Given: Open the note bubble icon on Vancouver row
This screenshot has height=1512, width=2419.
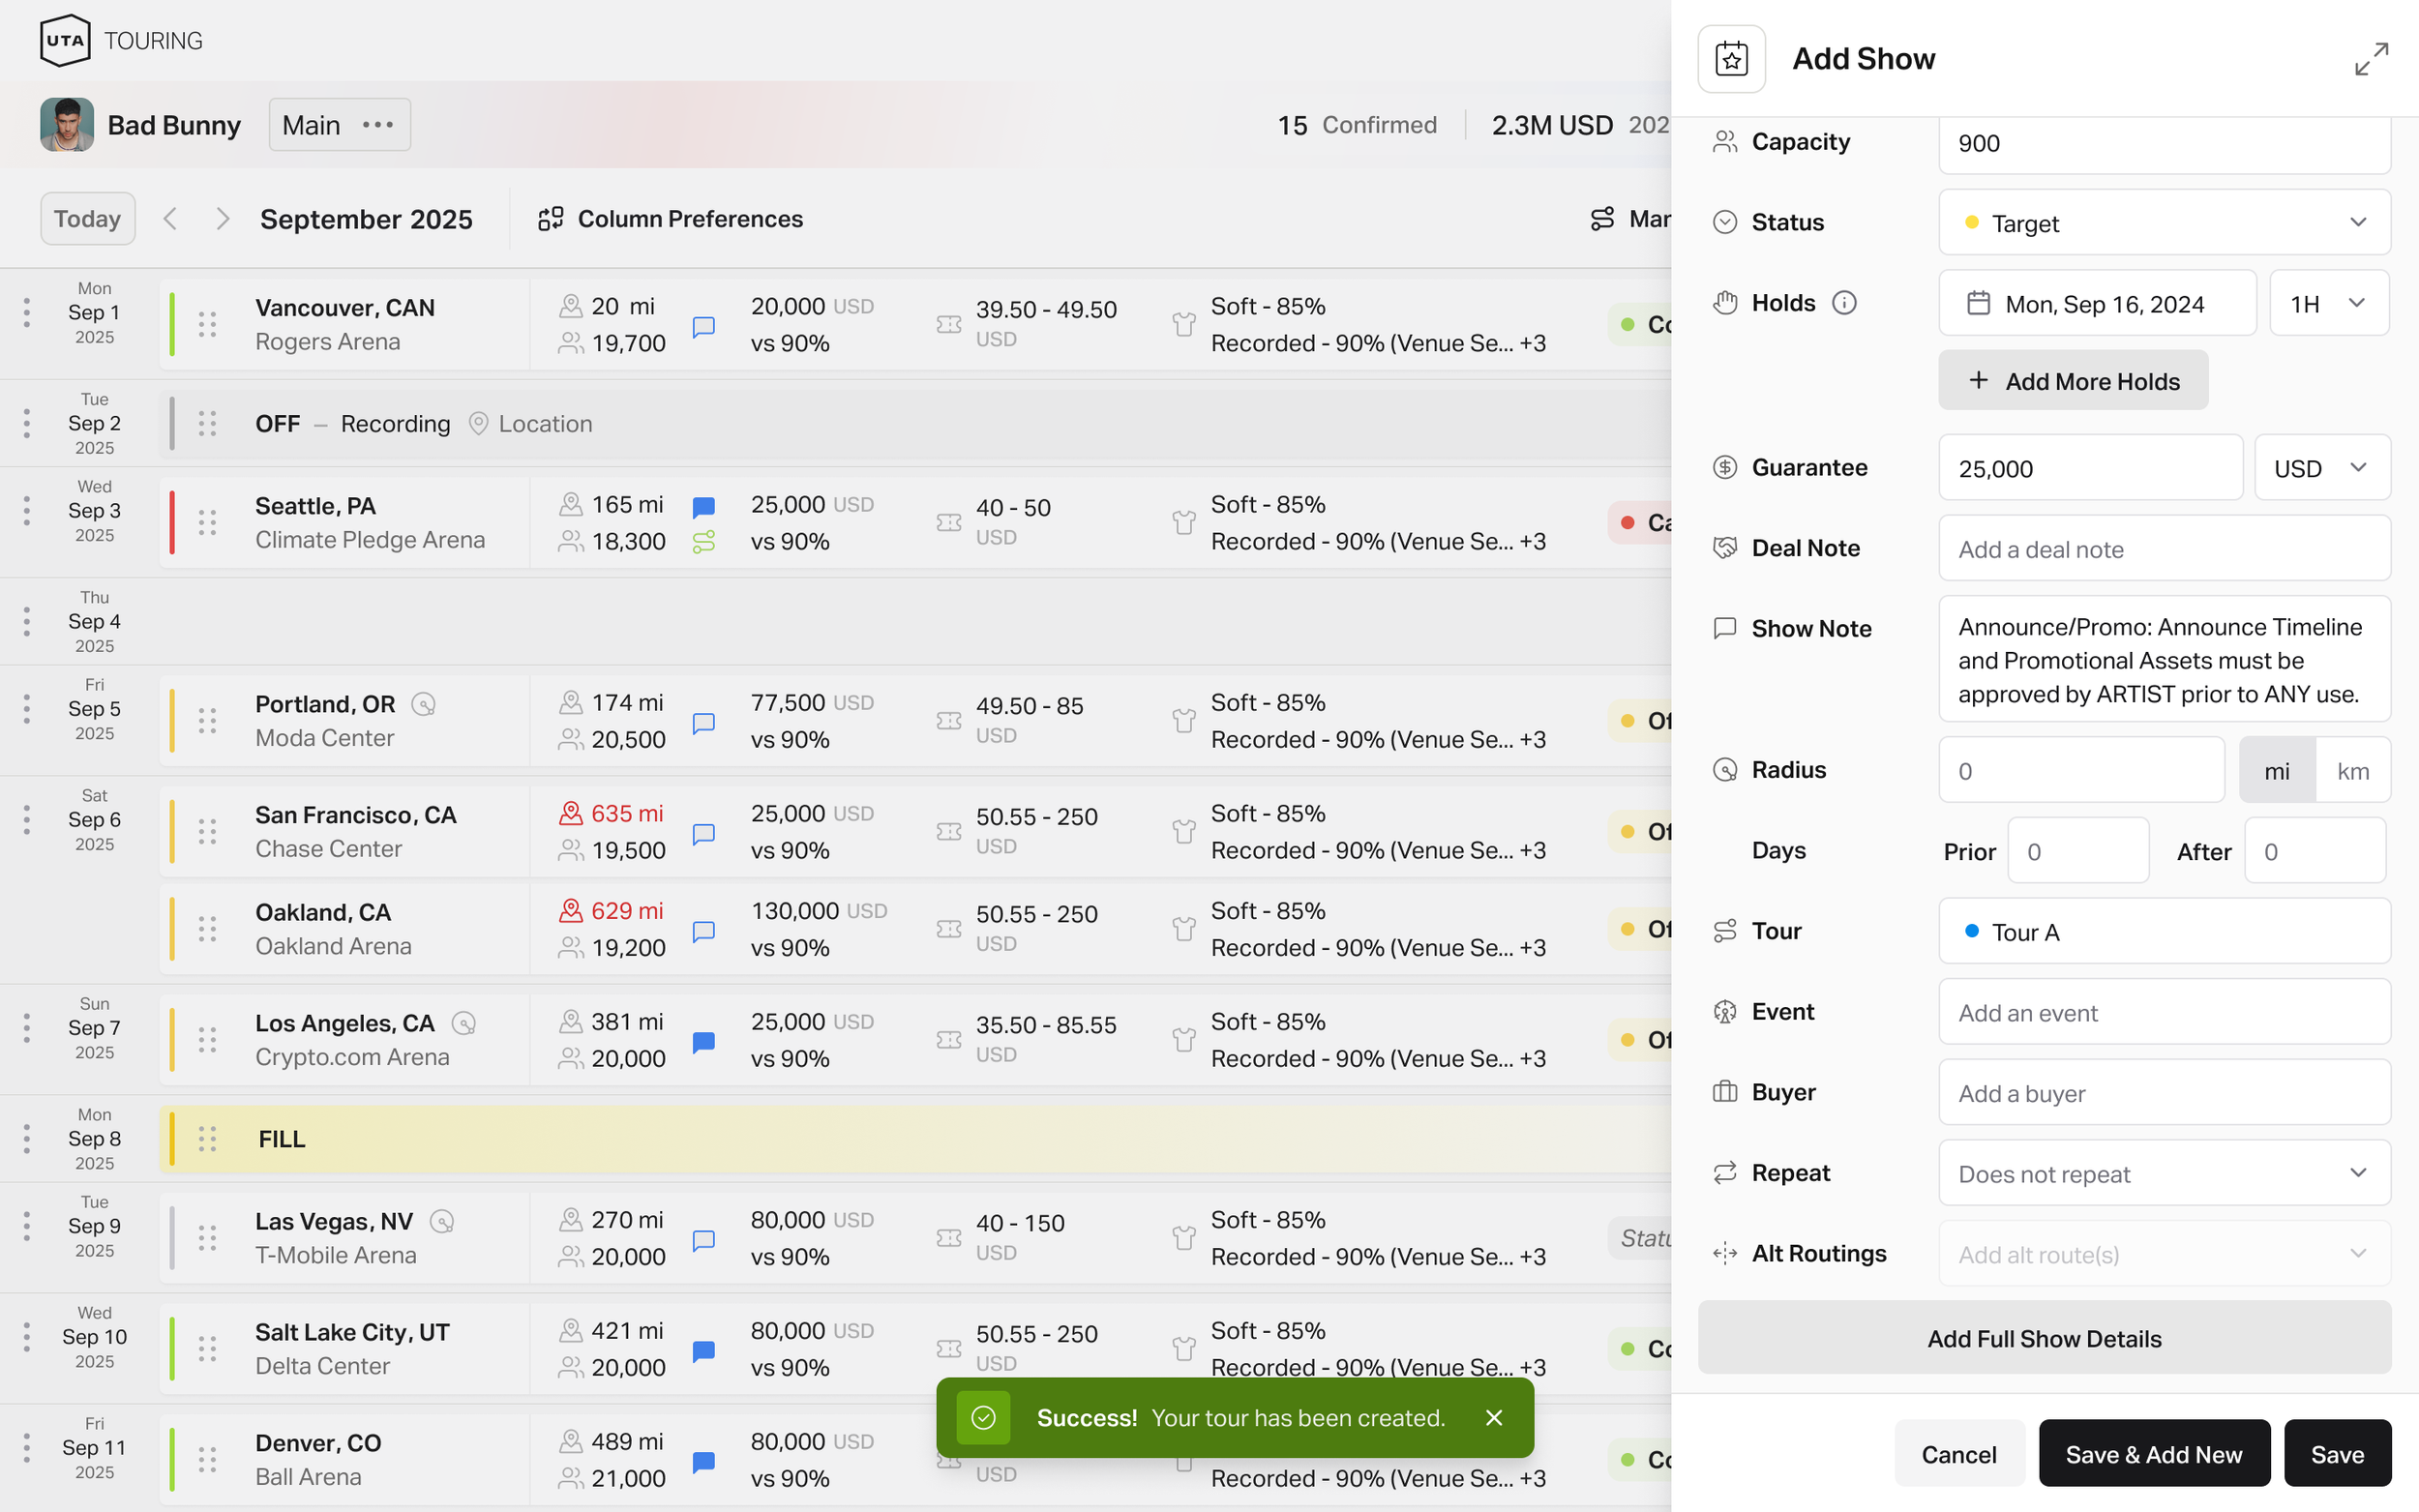Looking at the screenshot, I should point(704,326).
